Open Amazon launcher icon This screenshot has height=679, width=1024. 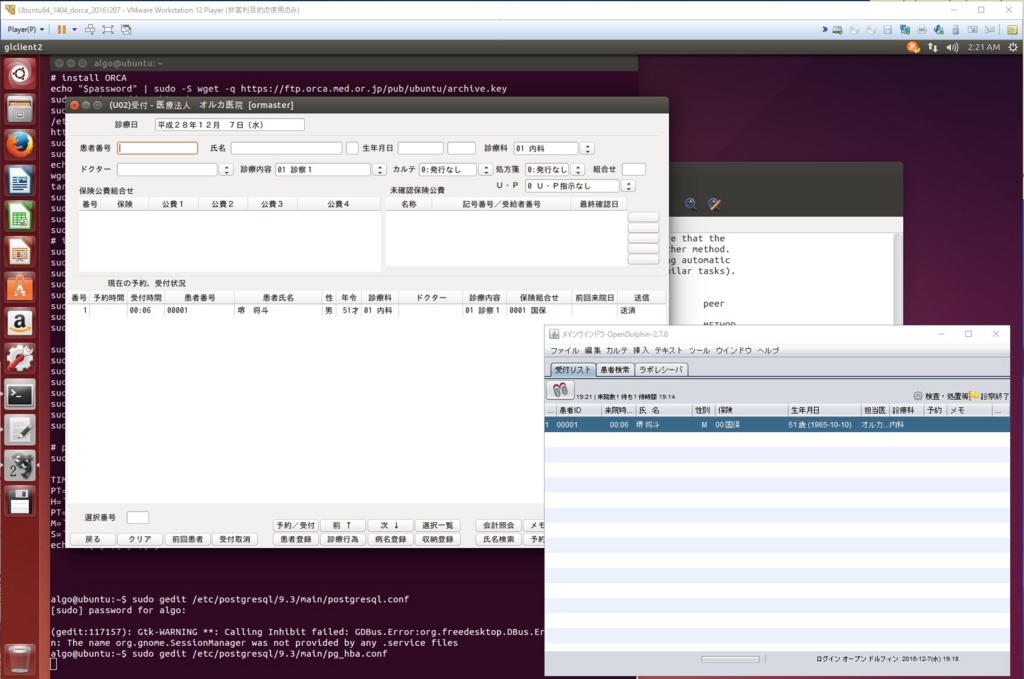tap(20, 323)
